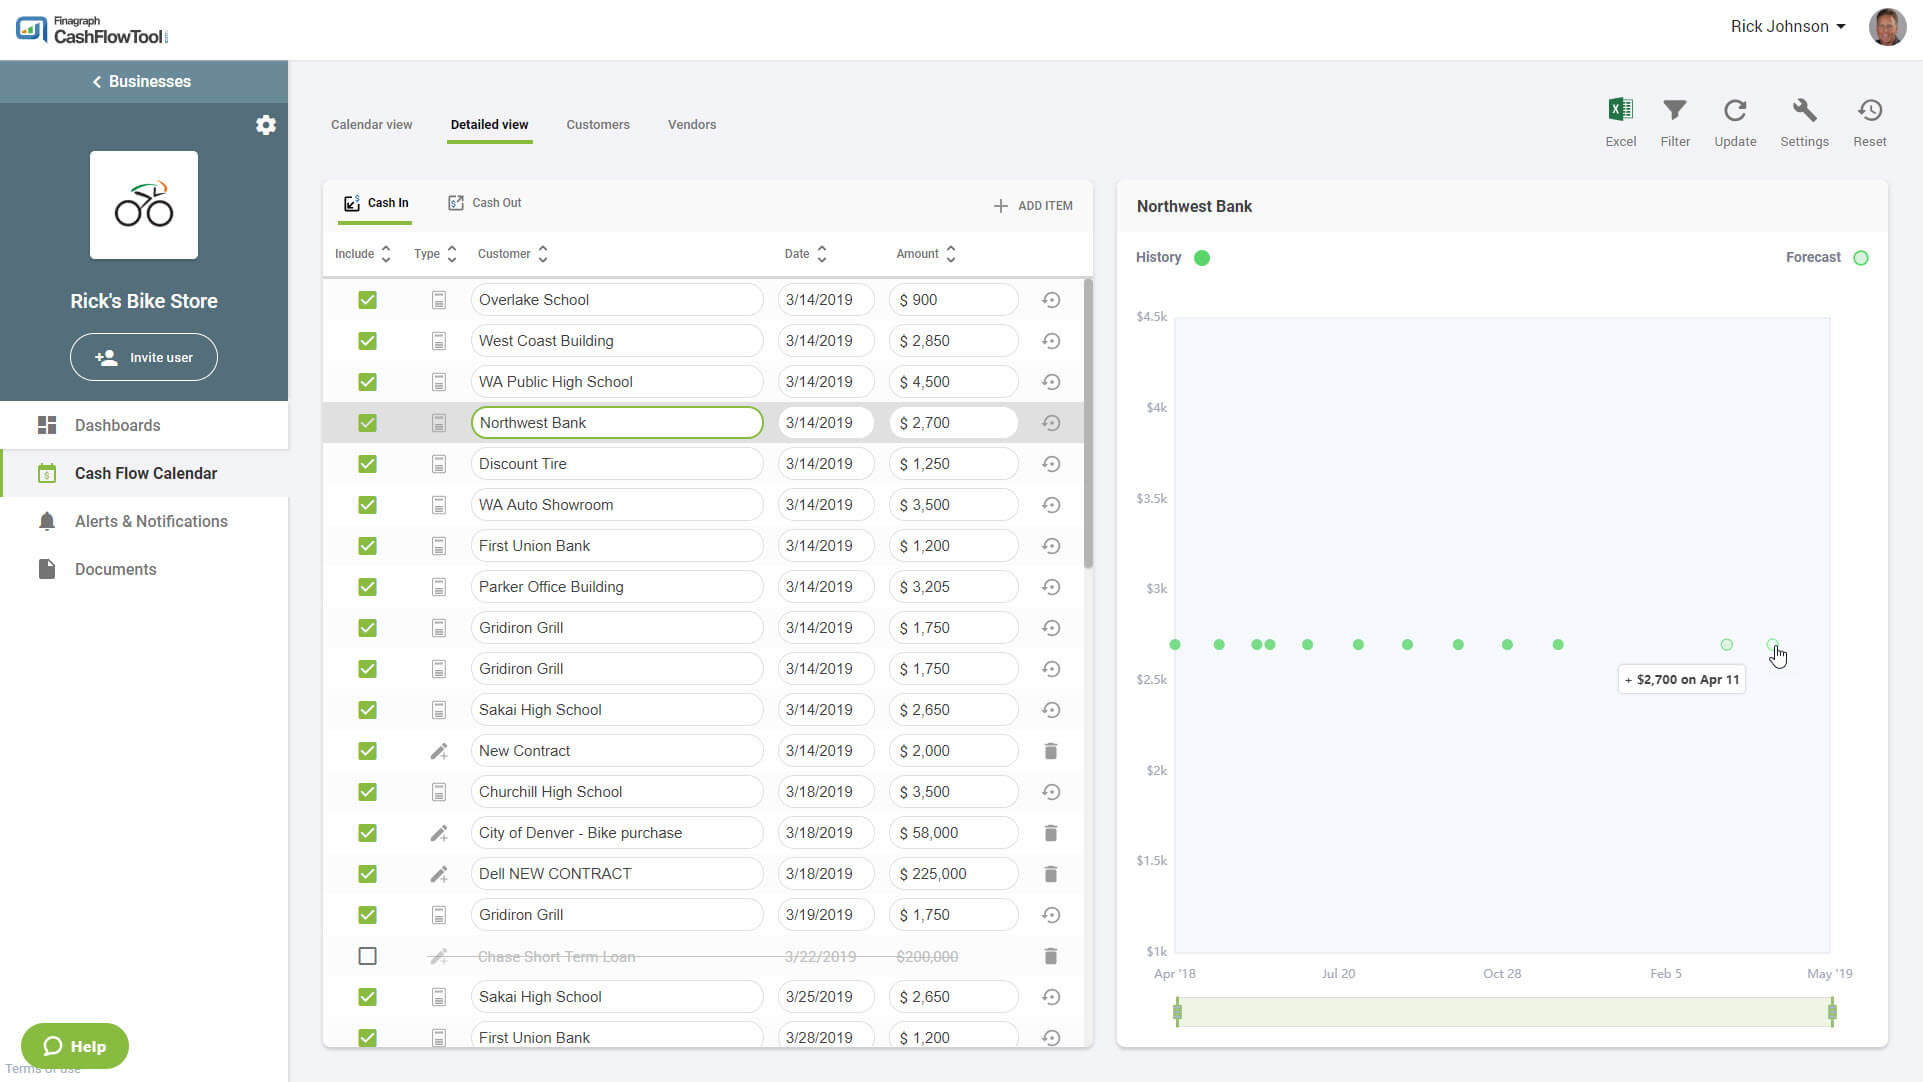Click history icon for West Coast Building

[1051, 341]
